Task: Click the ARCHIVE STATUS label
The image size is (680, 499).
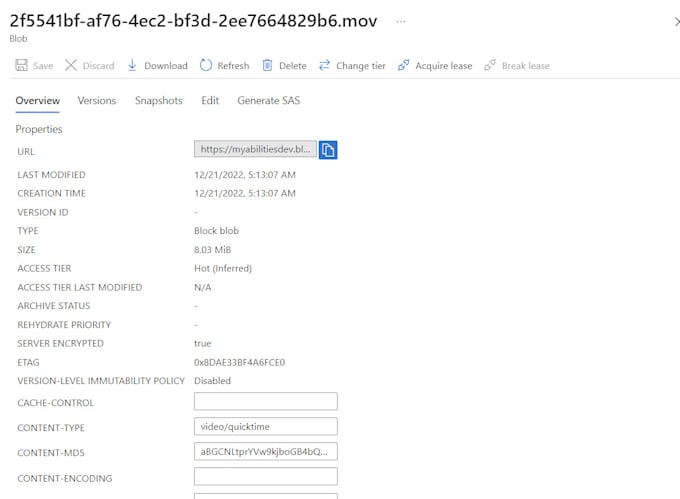Action: 54,306
